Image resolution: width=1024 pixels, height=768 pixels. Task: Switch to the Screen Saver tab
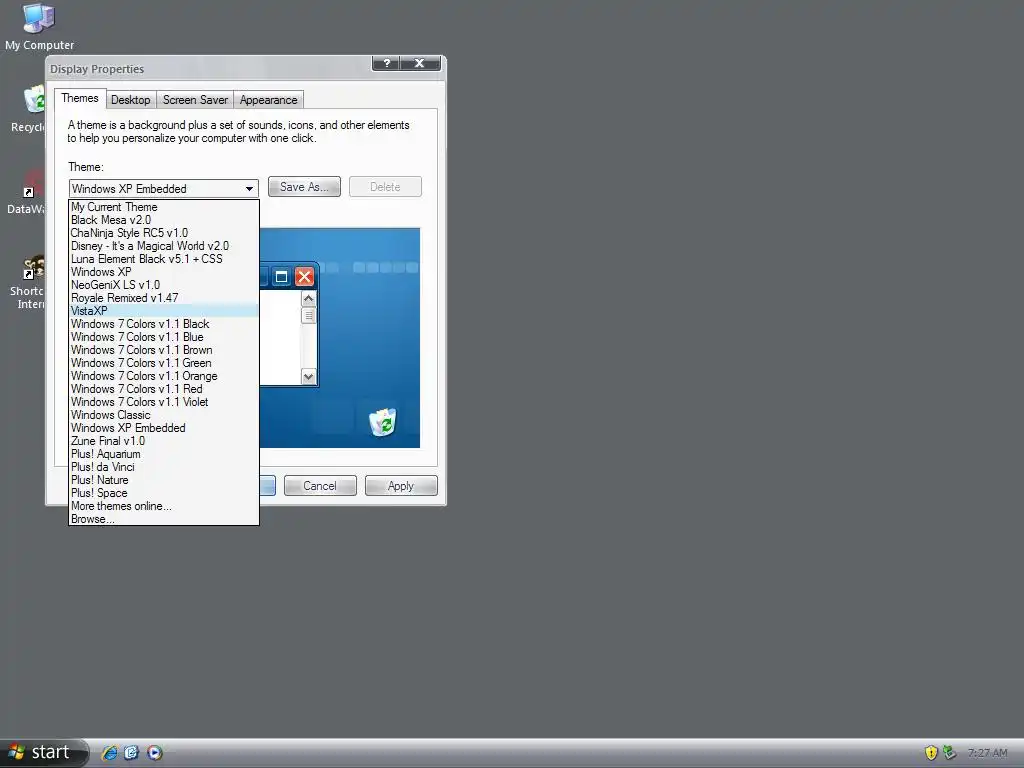coord(195,100)
